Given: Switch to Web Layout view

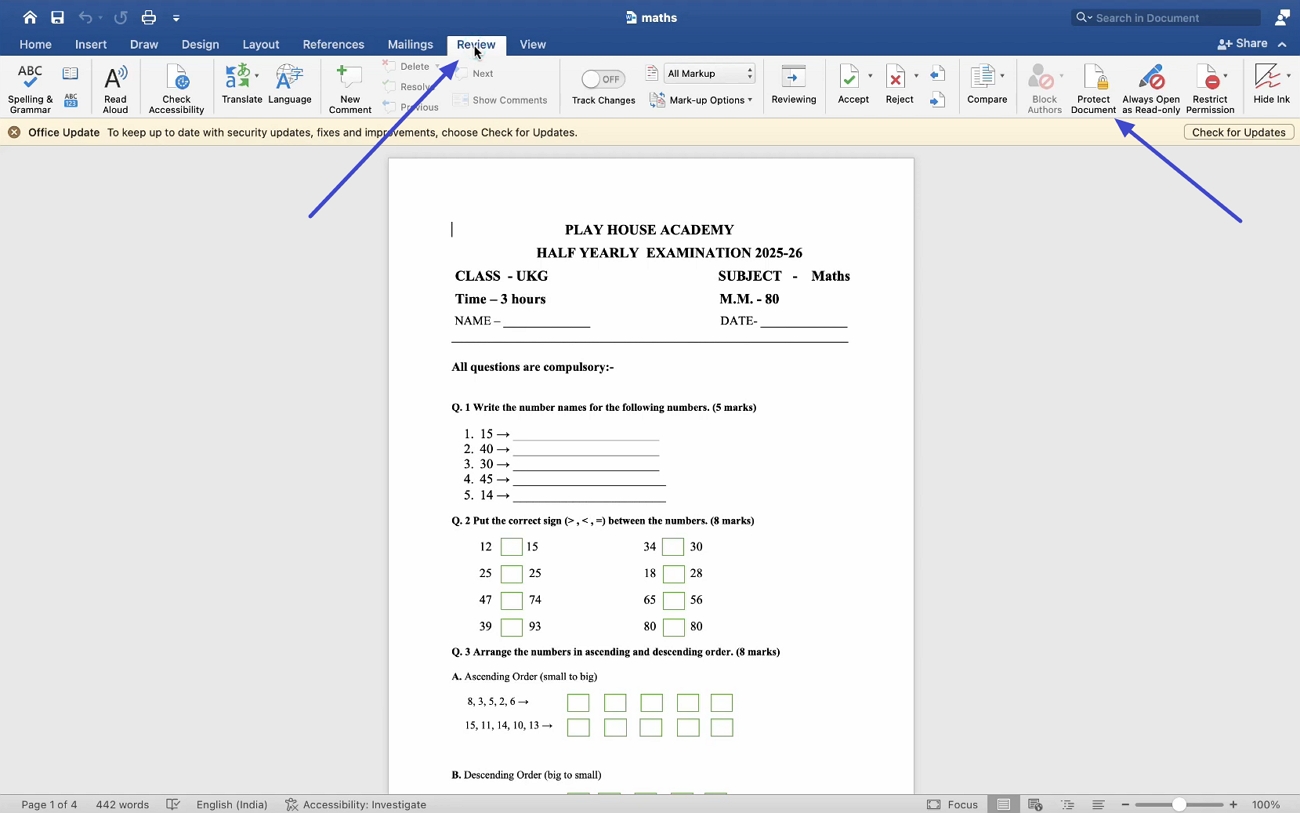Looking at the screenshot, I should pos(1035,804).
